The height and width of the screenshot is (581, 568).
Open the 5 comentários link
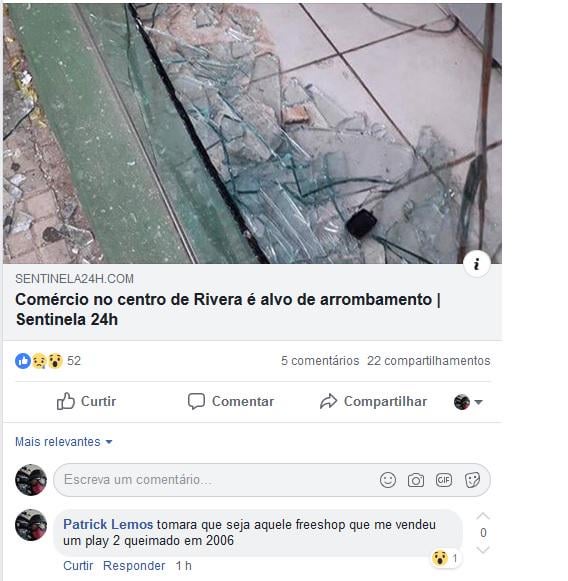point(320,361)
